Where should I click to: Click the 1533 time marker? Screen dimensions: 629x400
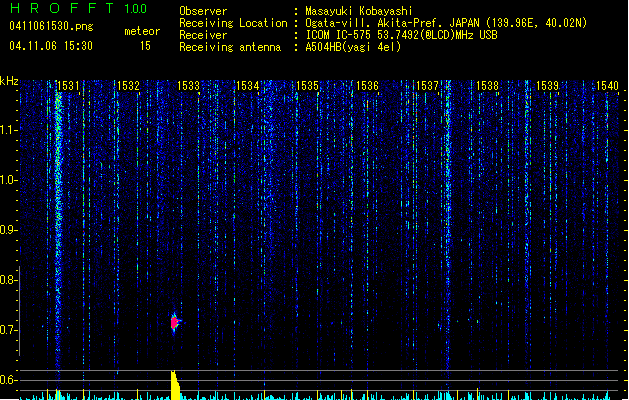[188, 86]
